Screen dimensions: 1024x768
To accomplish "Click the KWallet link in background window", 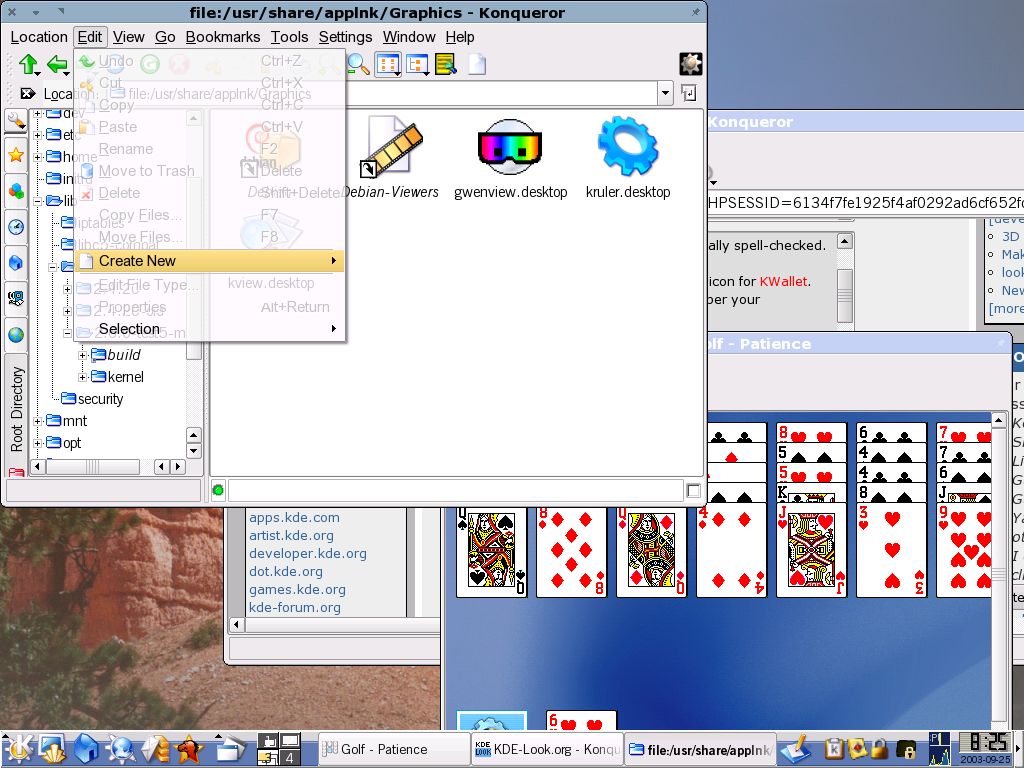I will point(783,281).
